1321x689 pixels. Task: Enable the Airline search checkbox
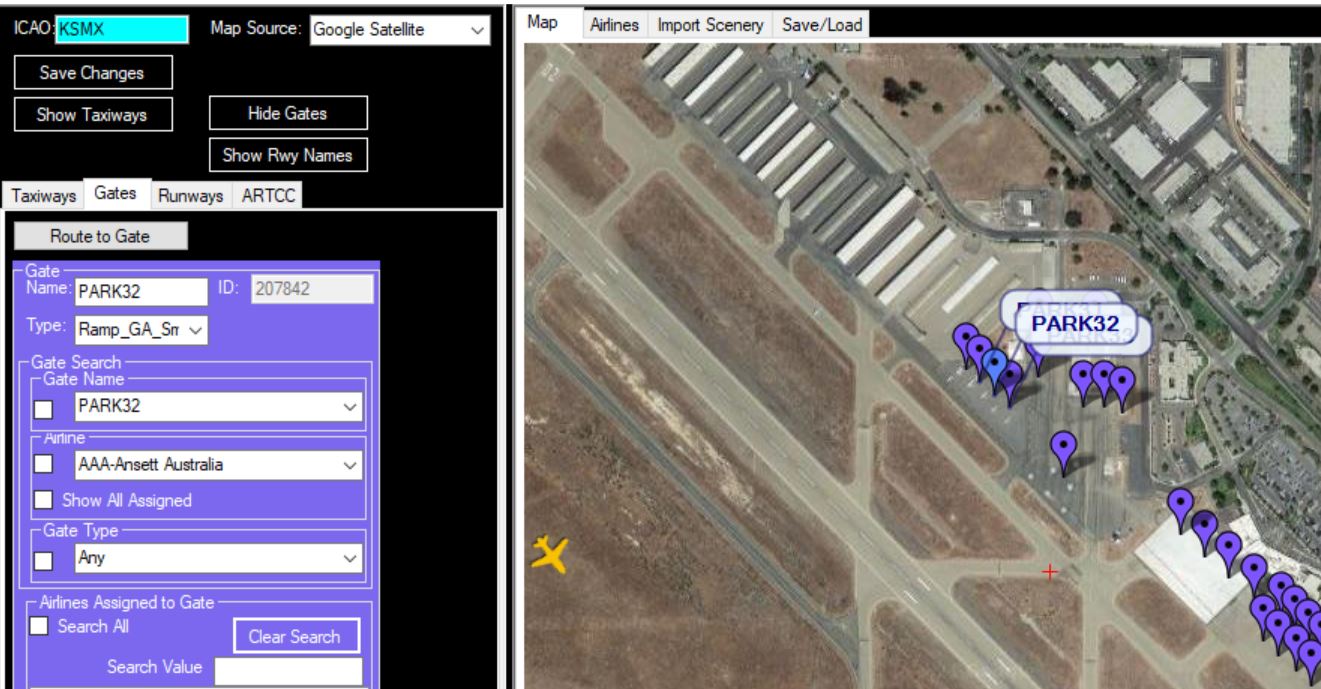(45, 465)
